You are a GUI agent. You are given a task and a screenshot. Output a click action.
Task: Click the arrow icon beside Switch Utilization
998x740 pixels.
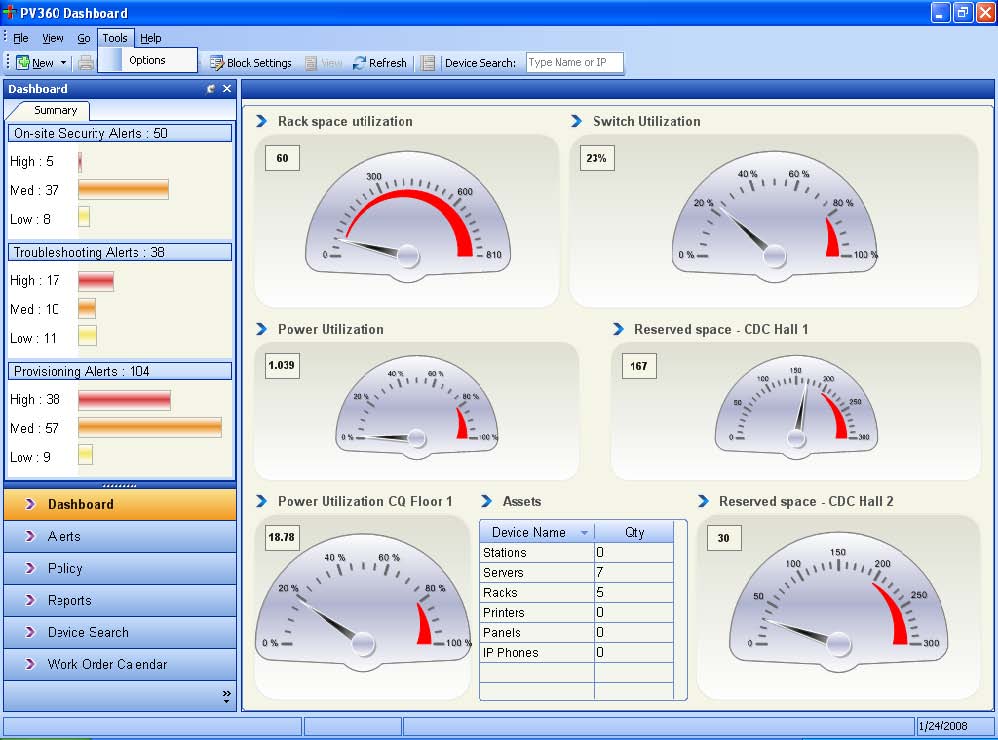[x=577, y=121]
